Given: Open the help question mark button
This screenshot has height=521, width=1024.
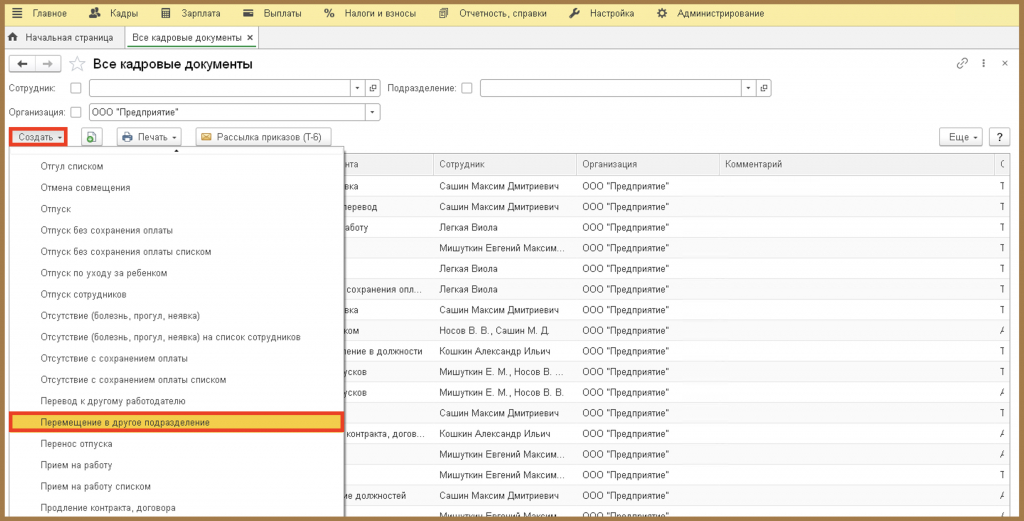Looking at the screenshot, I should (x=999, y=137).
